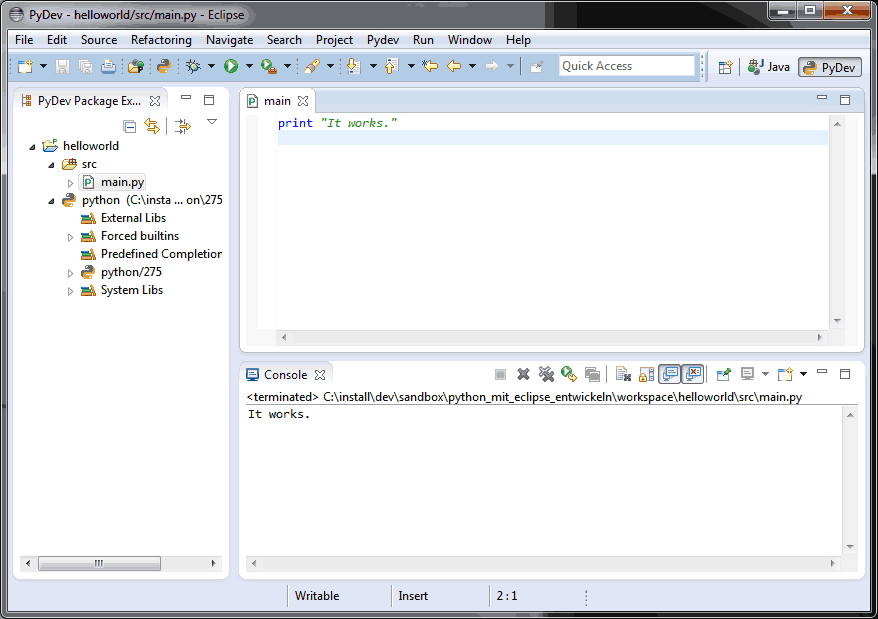This screenshot has width=878, height=619.
Task: Open the Refactoring menu
Action: [161, 40]
